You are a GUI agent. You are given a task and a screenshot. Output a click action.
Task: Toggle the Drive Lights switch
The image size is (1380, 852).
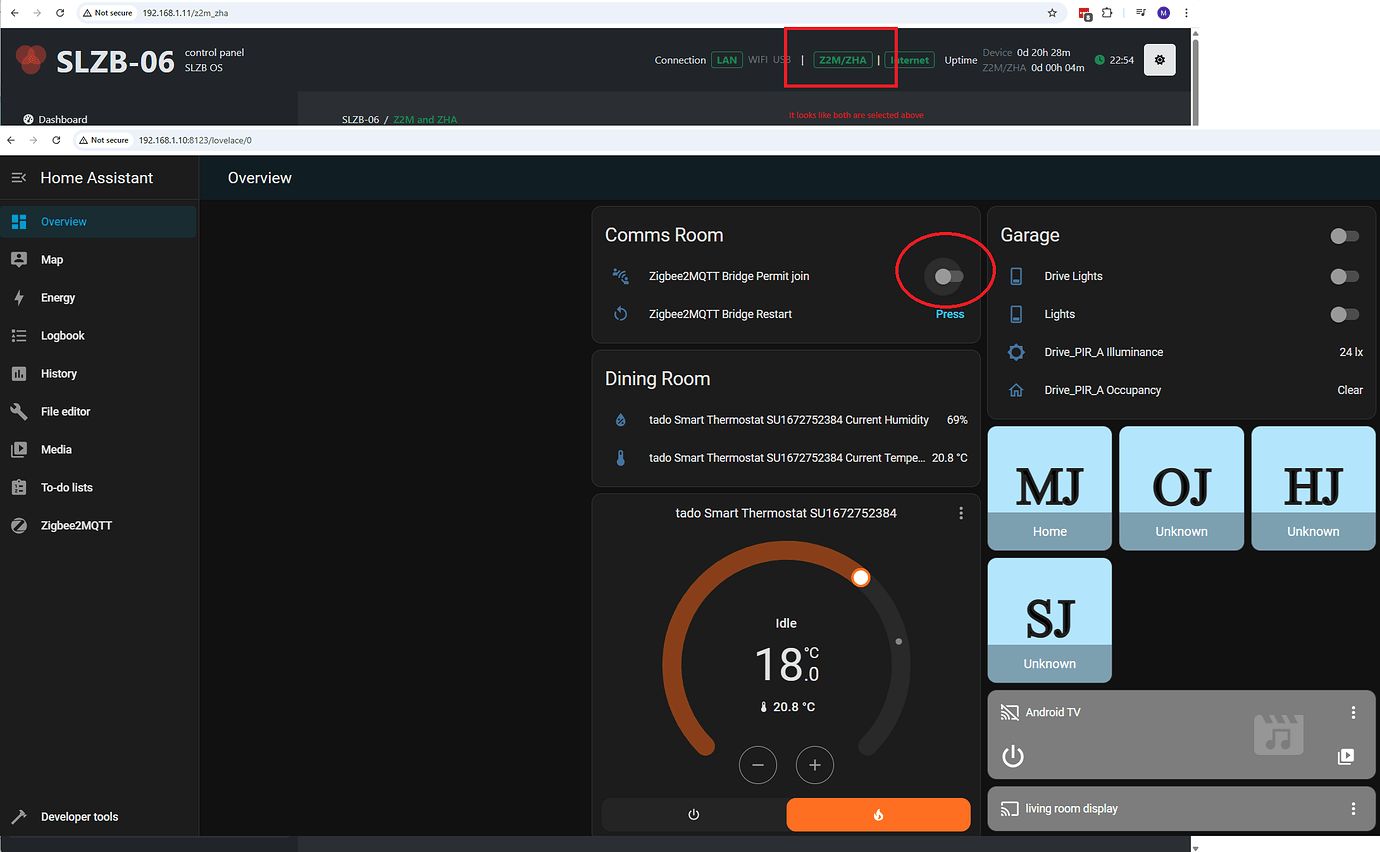(1344, 276)
